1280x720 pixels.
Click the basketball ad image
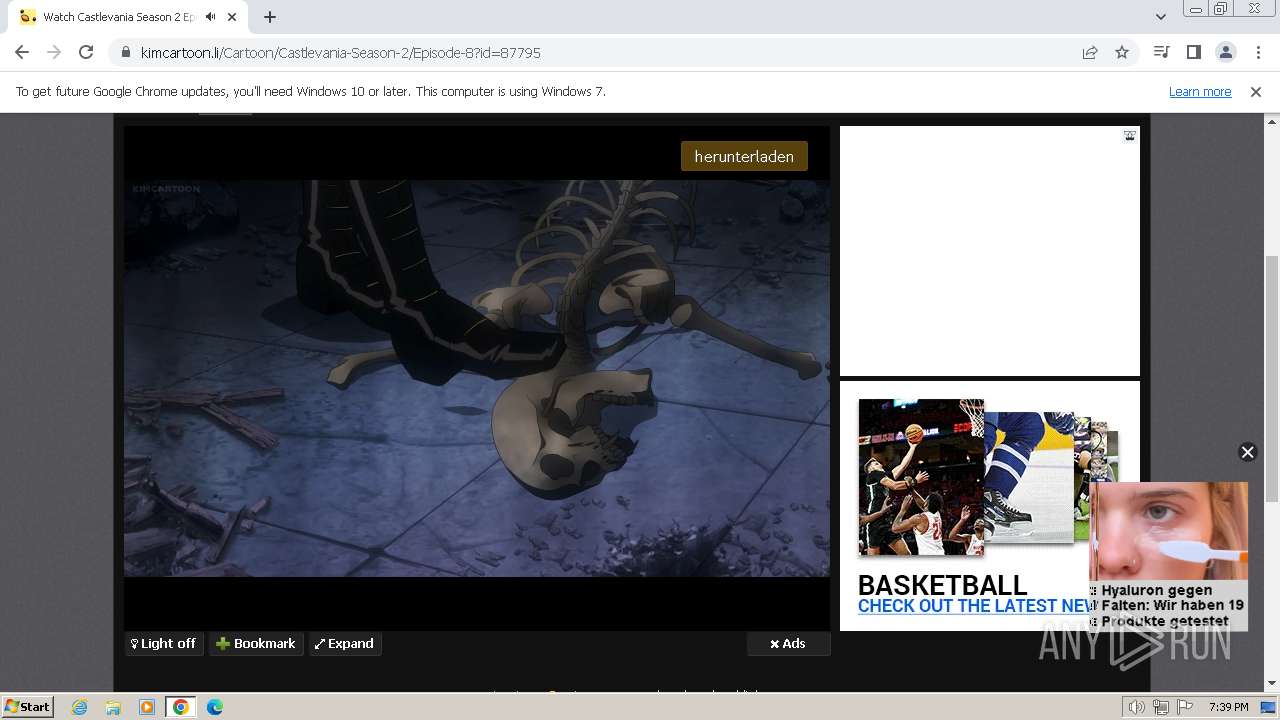tap(921, 477)
